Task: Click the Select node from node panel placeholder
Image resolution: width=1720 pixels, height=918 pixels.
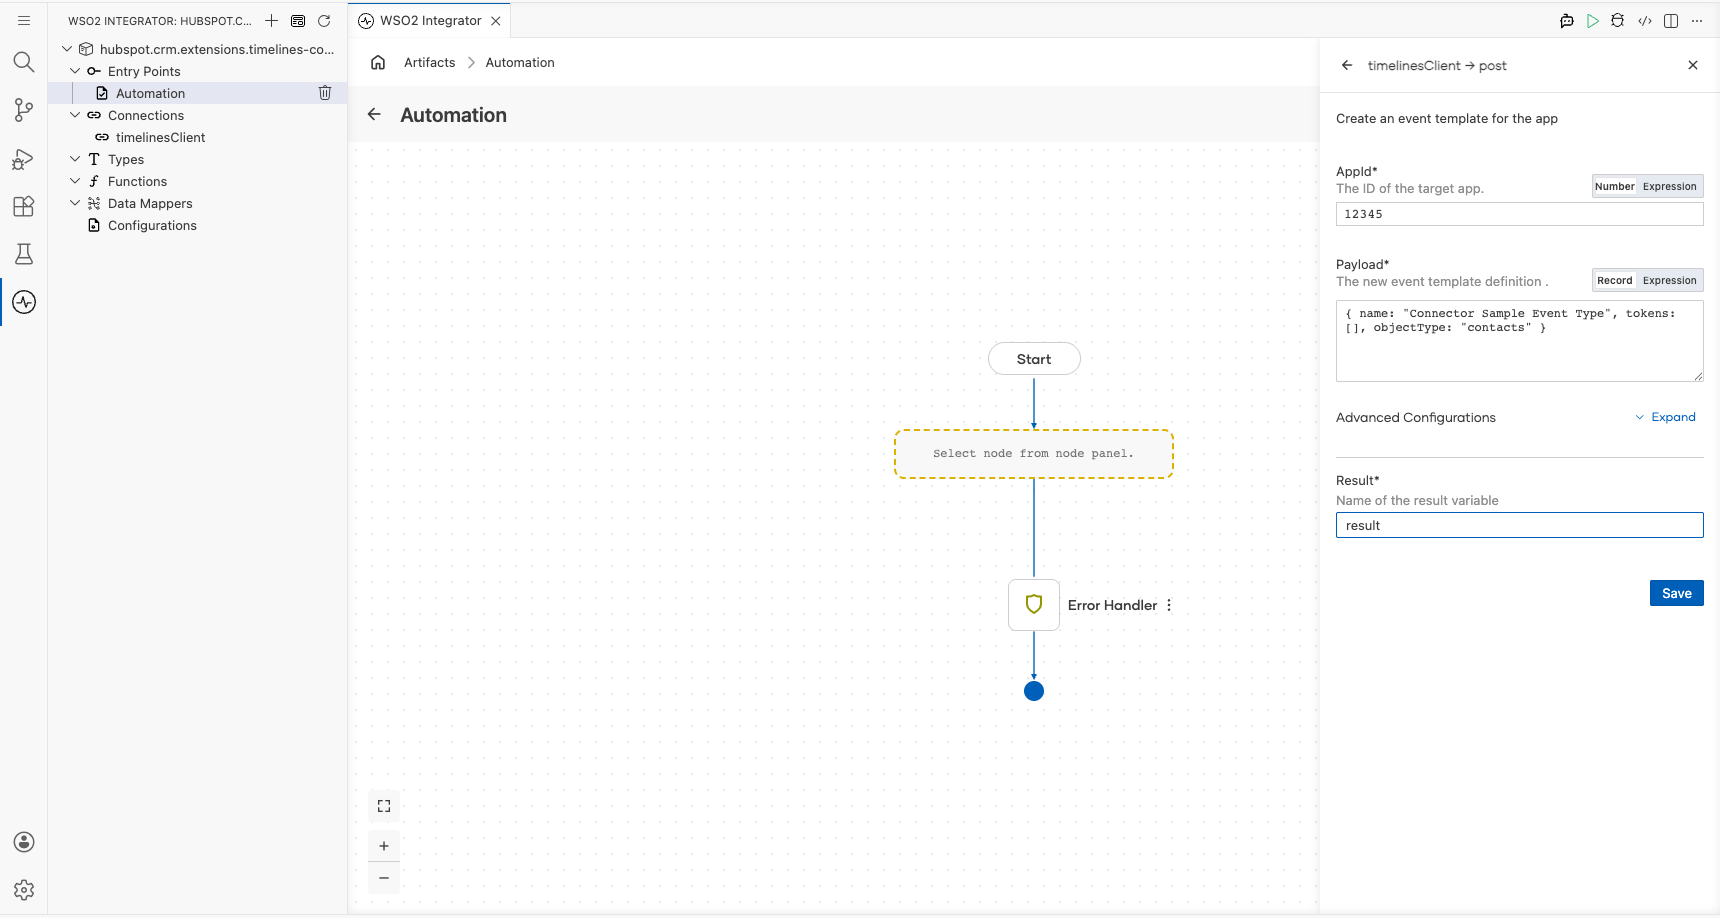Action: 1034,454
